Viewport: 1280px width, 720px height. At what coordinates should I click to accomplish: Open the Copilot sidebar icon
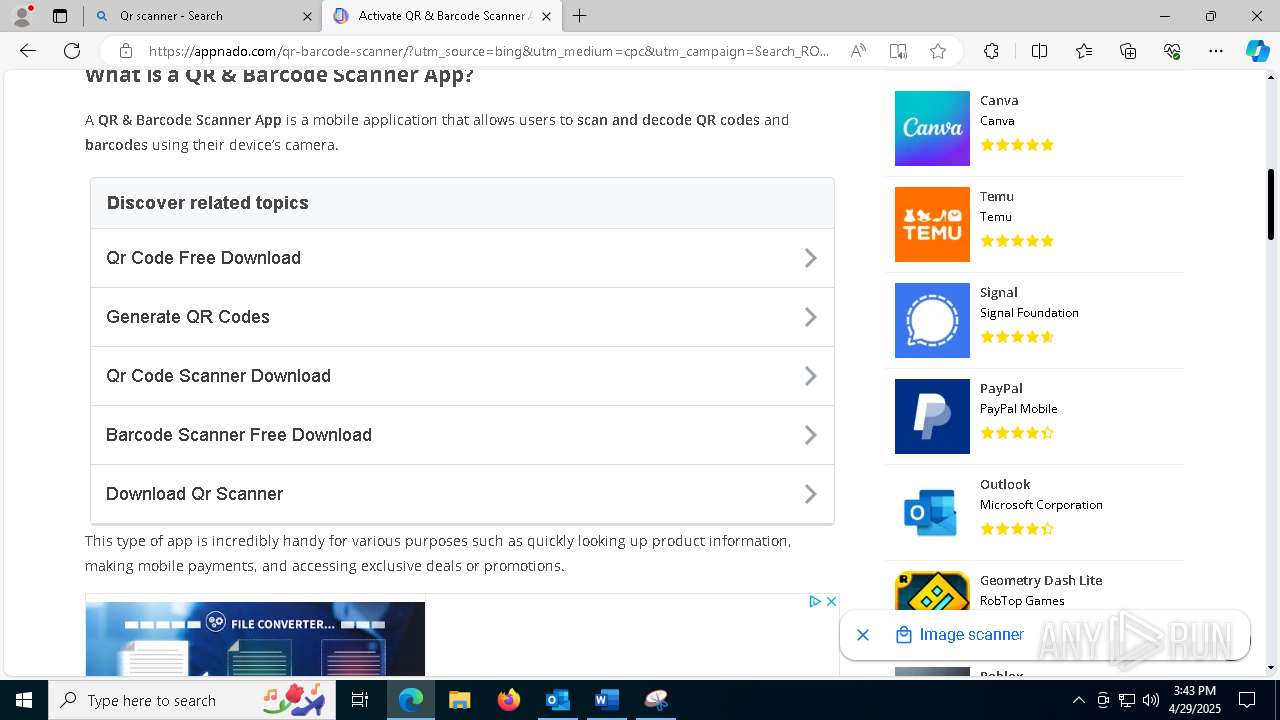tap(1257, 51)
